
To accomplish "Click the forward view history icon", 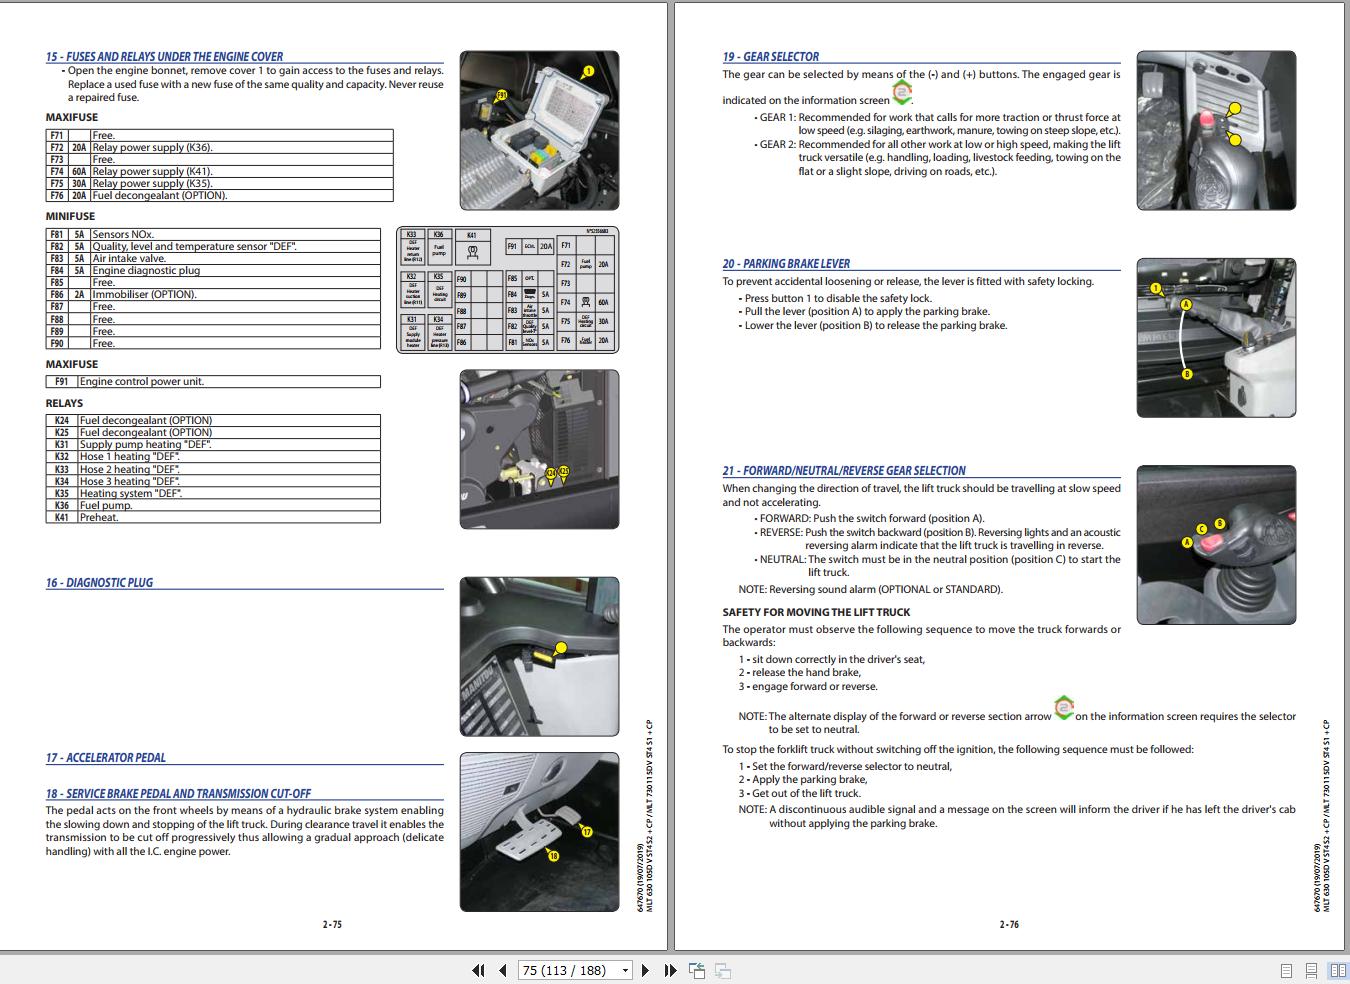I will point(722,970).
